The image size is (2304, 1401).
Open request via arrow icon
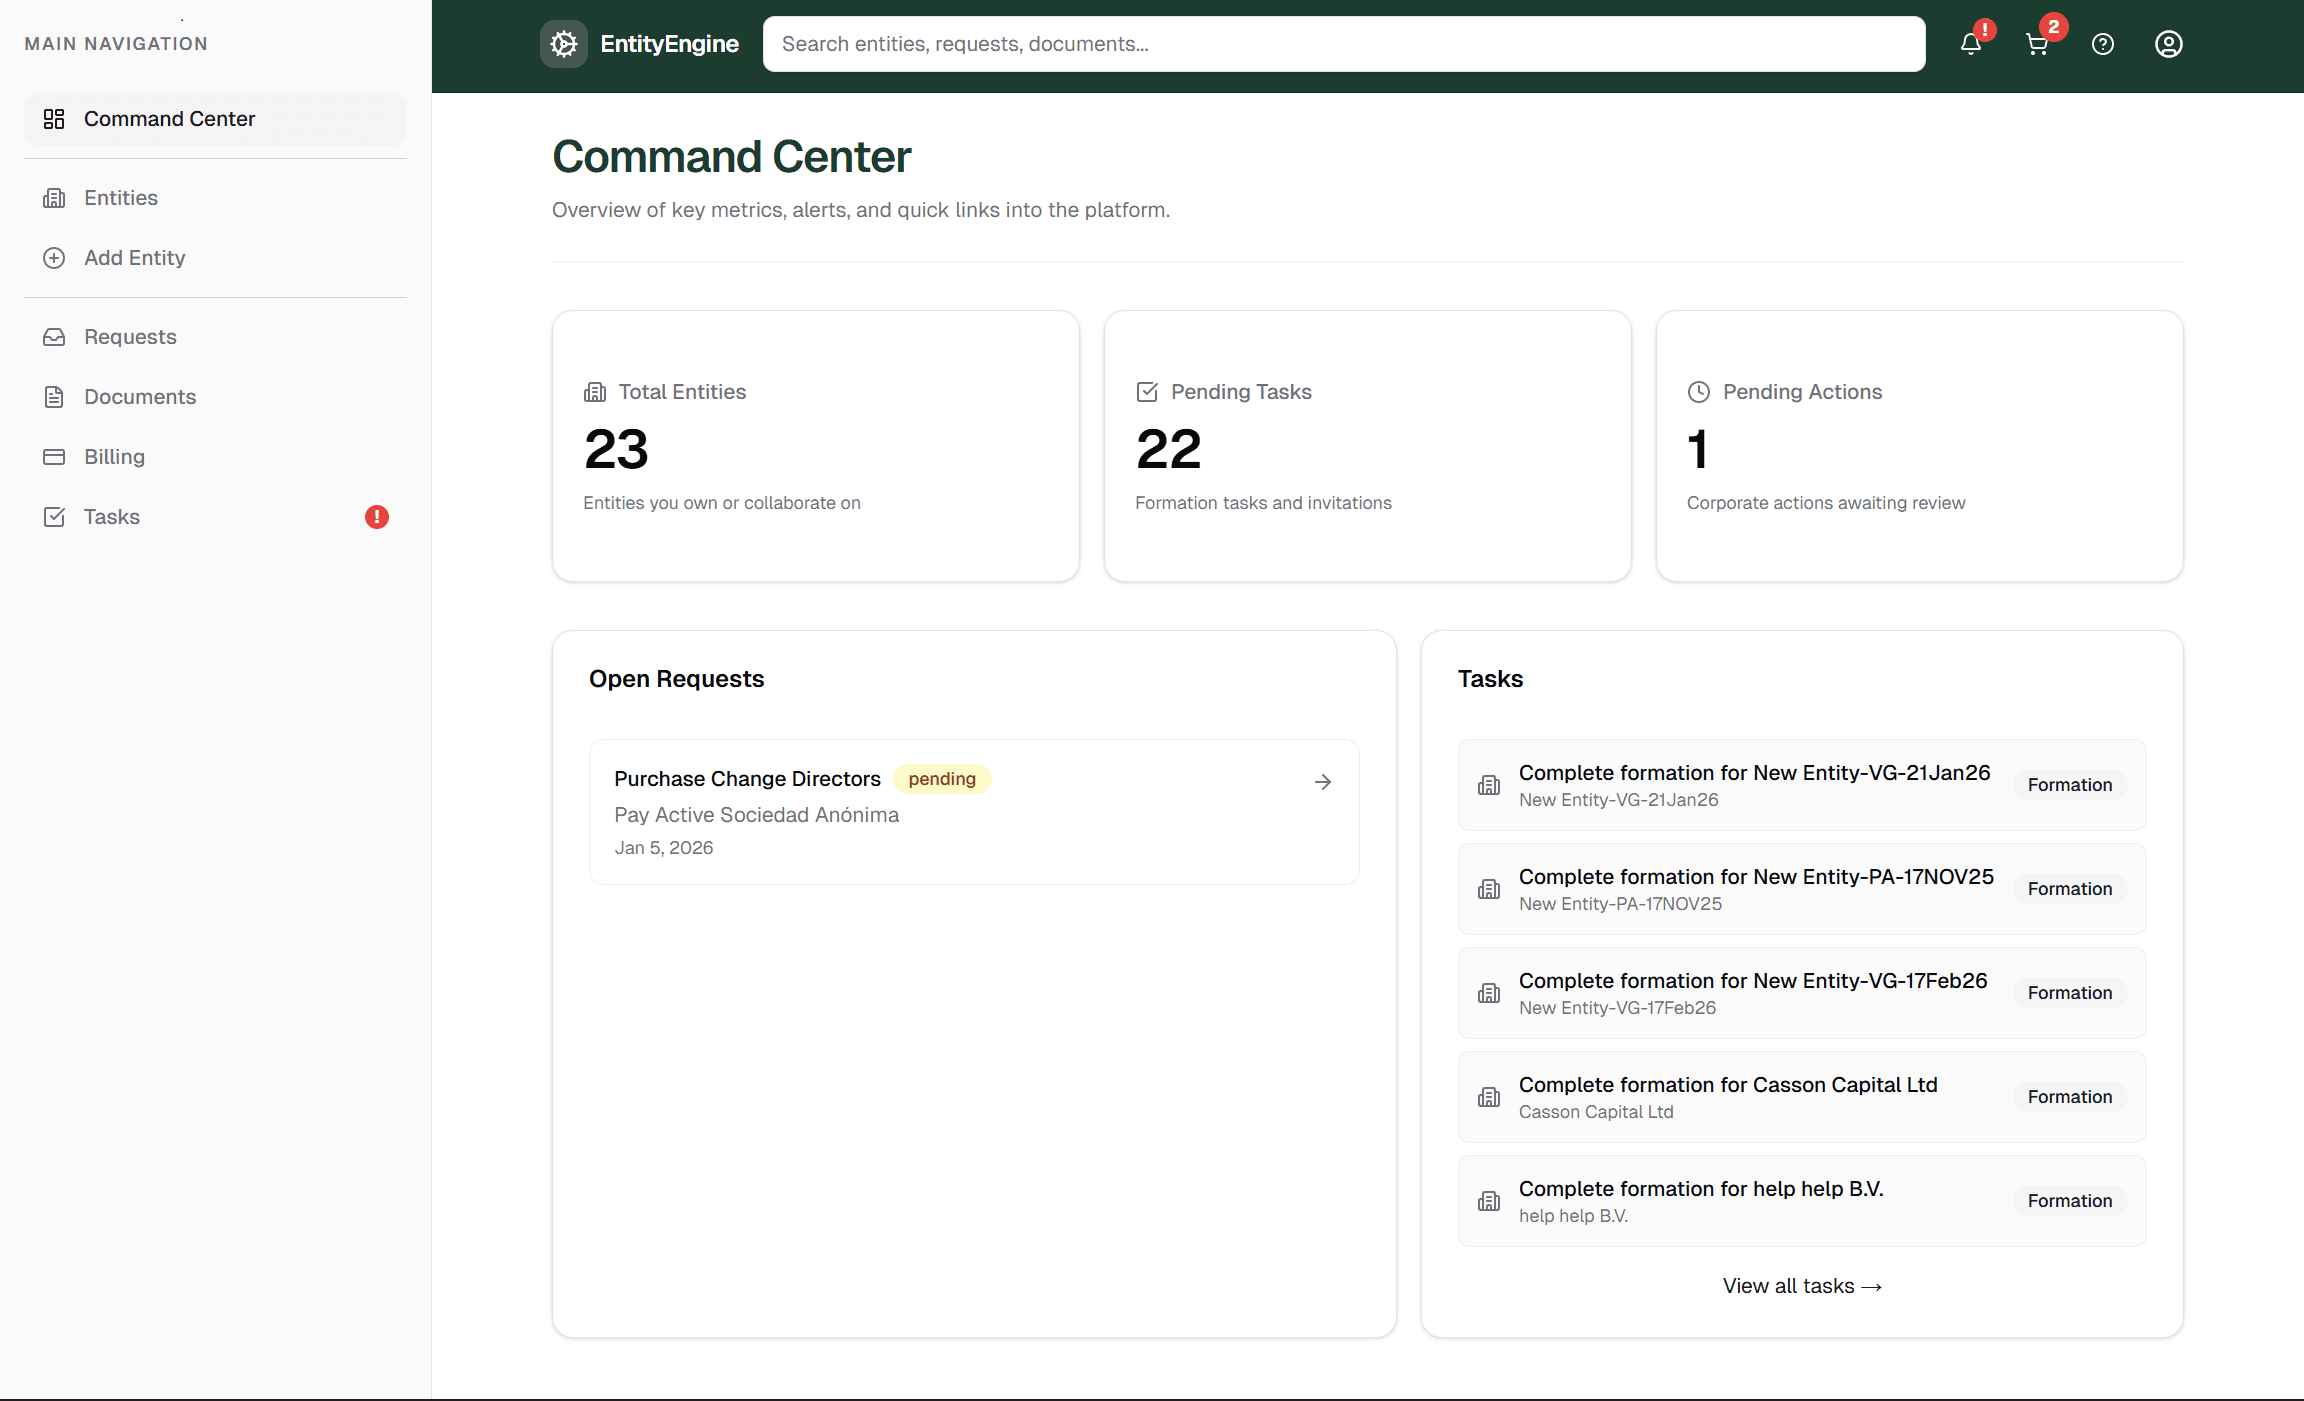(x=1322, y=782)
